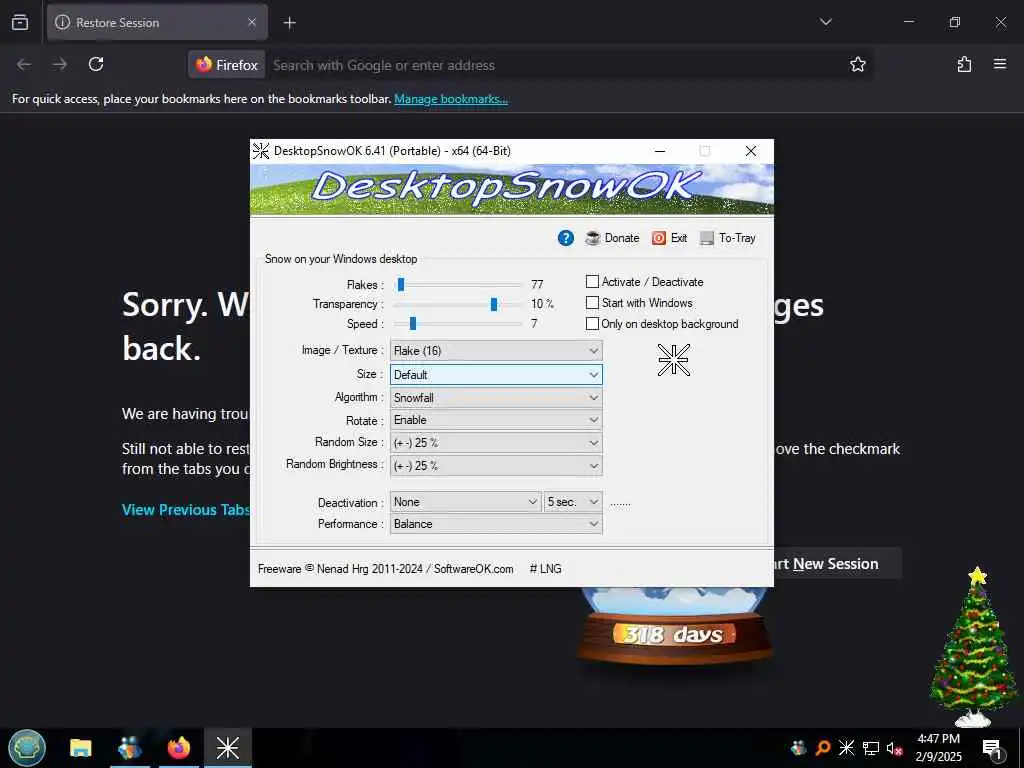This screenshot has height=768, width=1024.
Task: Click Exit in DesktopSnowOK toolbar
Action: coord(670,238)
